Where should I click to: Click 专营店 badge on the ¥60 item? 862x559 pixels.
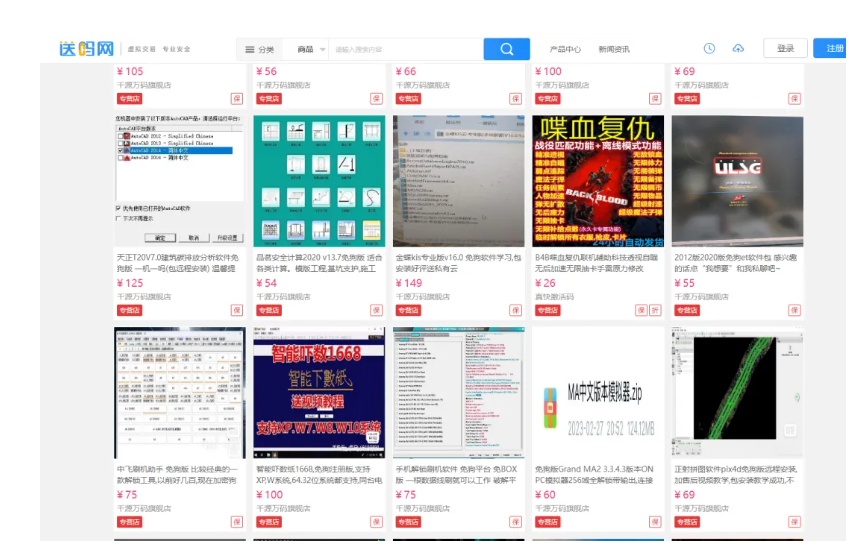pos(548,522)
